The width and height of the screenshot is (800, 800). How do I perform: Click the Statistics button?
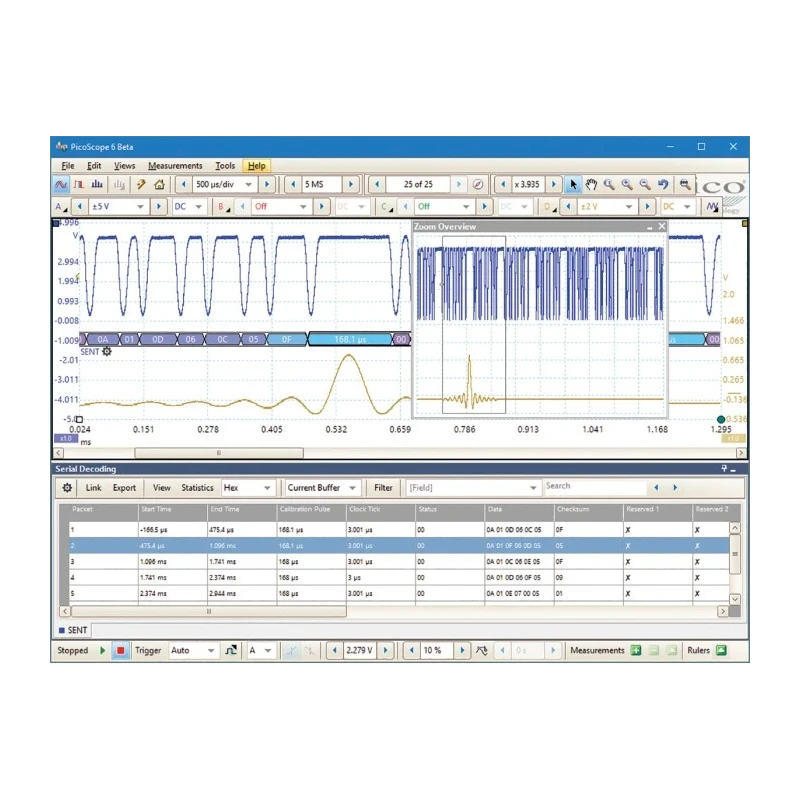(197, 488)
